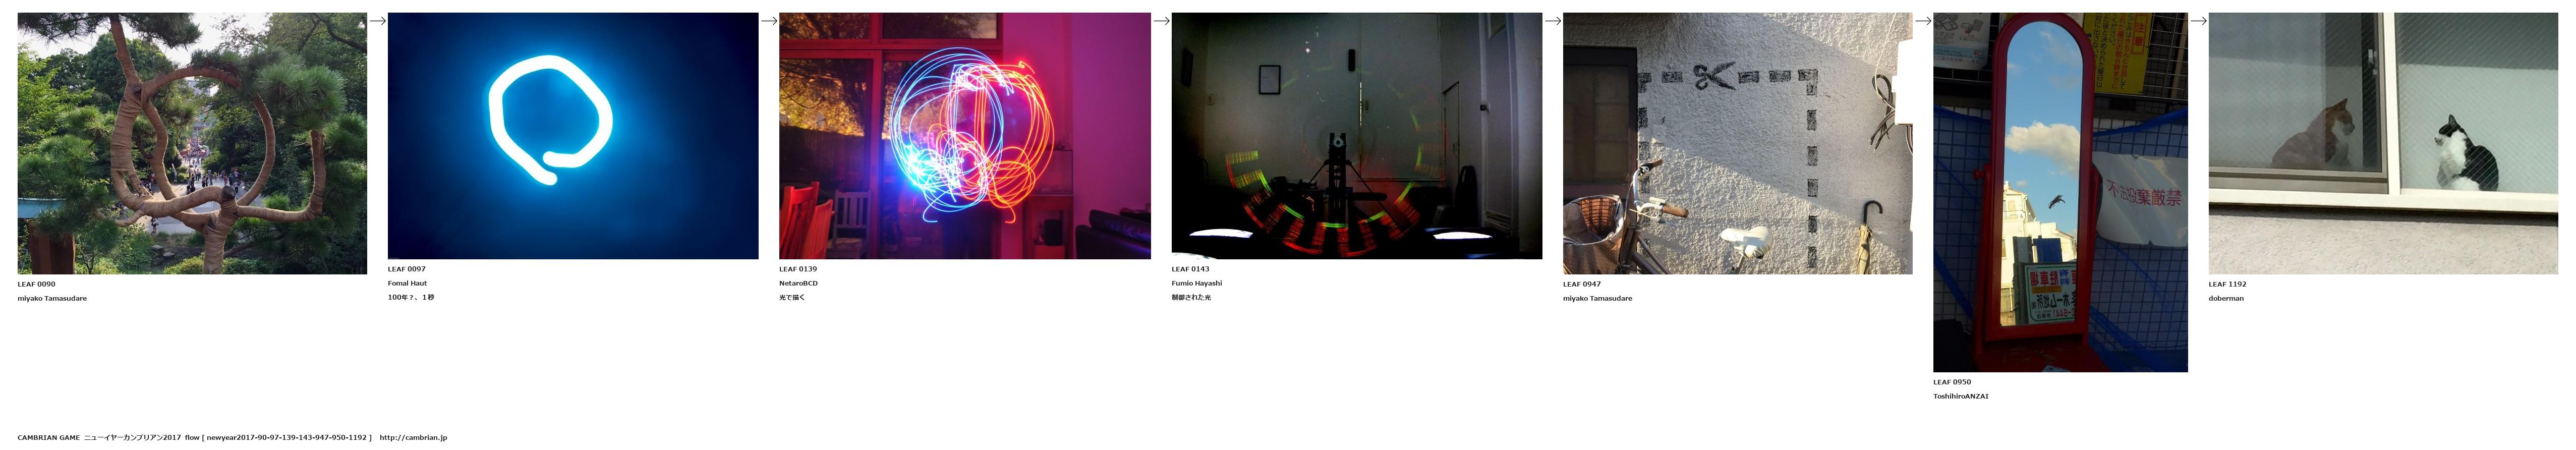Open the http://cambrian.jp footer link

413,438
